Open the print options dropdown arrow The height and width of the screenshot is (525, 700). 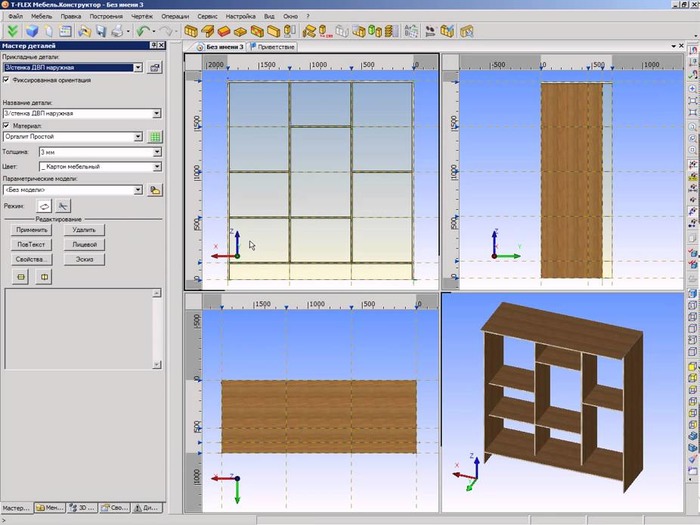[128, 31]
